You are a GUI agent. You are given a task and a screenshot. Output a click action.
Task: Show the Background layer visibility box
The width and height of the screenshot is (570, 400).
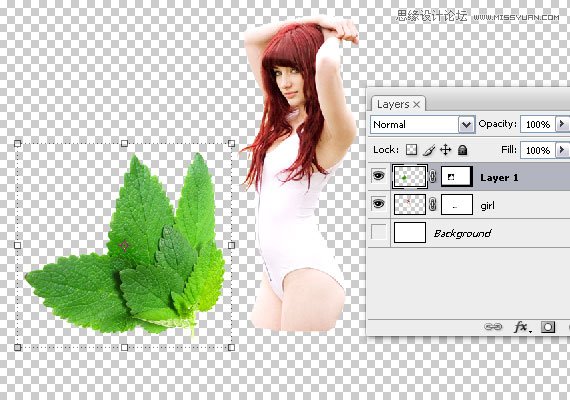(378, 232)
